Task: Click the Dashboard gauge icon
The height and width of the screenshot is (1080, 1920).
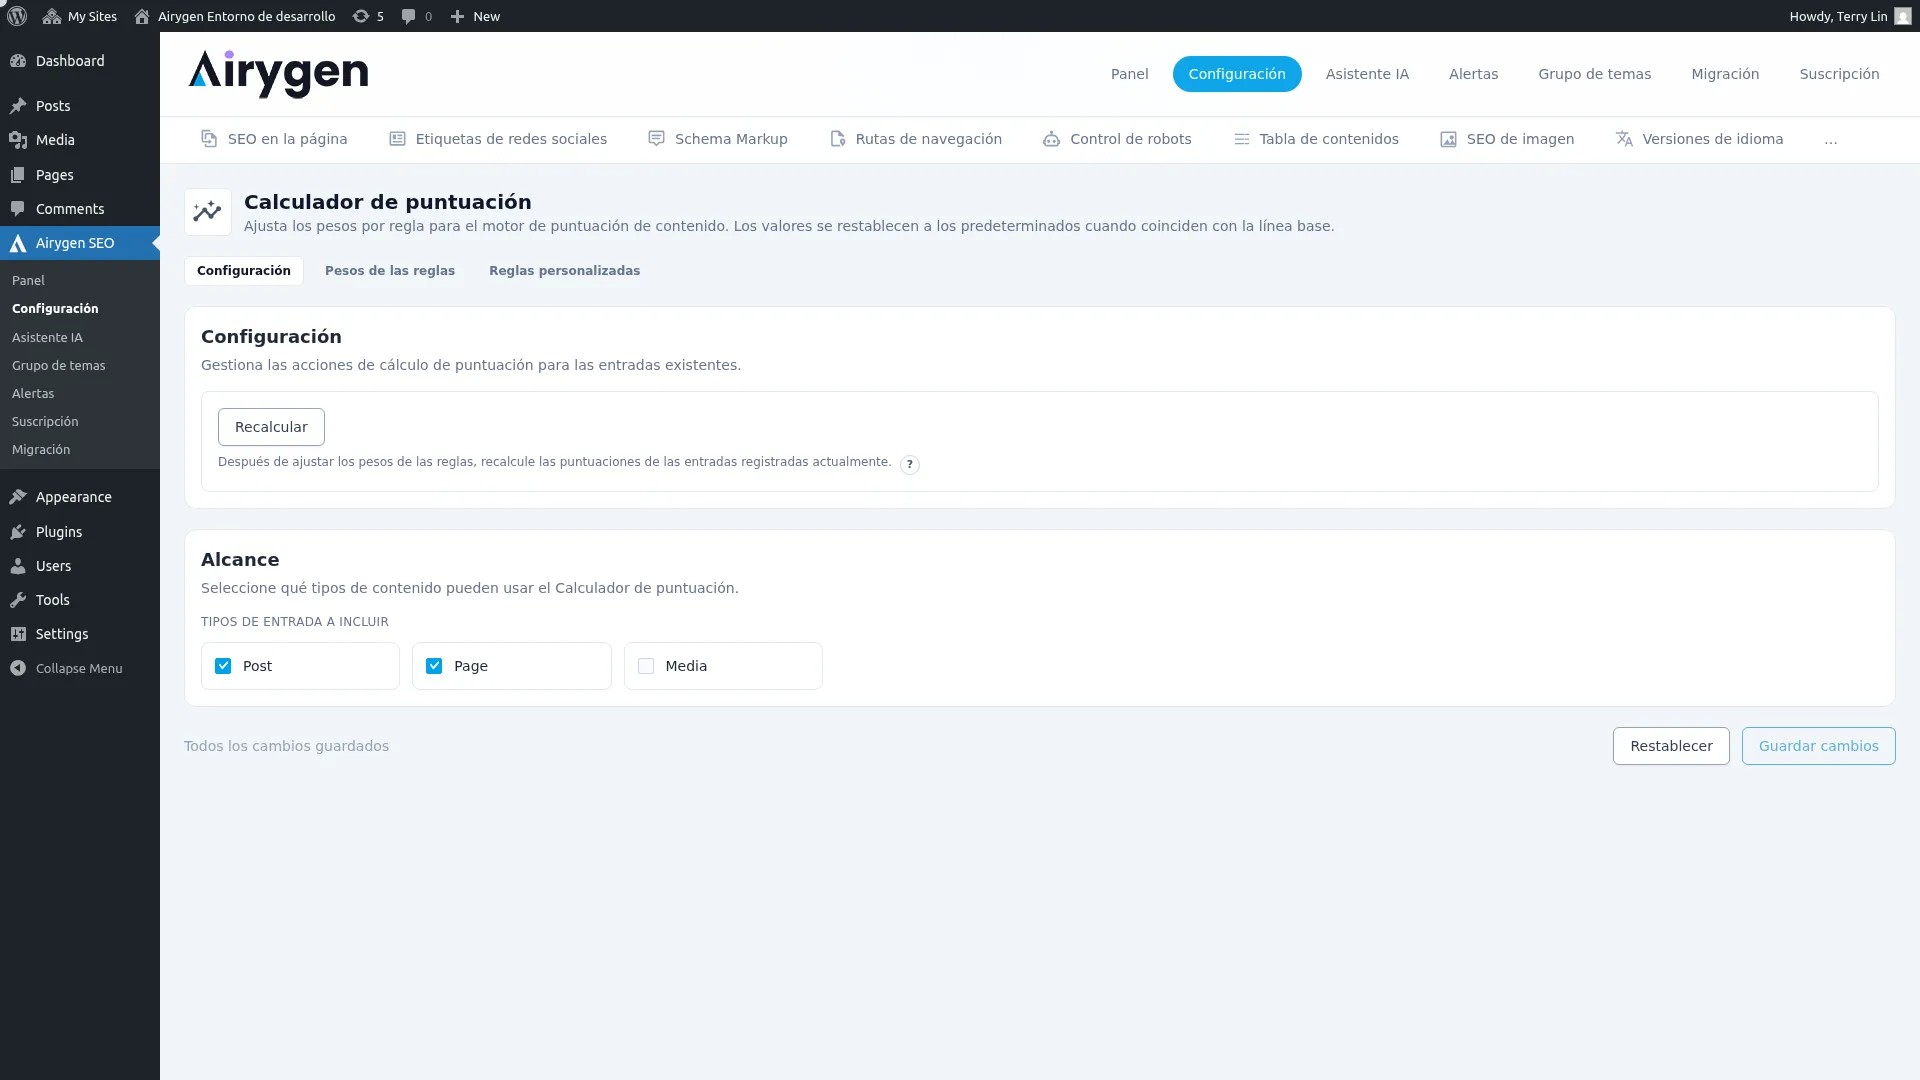Action: pyautogui.click(x=18, y=61)
